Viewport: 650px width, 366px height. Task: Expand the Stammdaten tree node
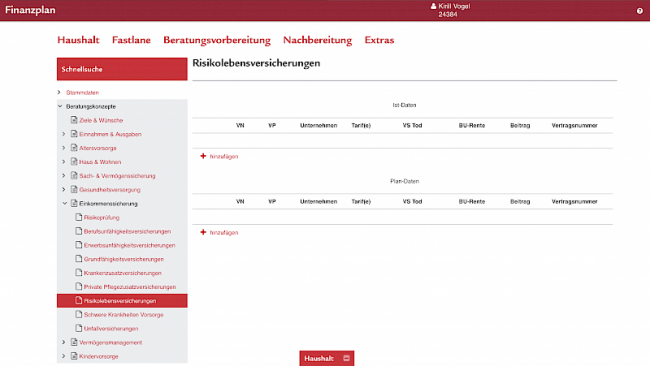[59, 92]
